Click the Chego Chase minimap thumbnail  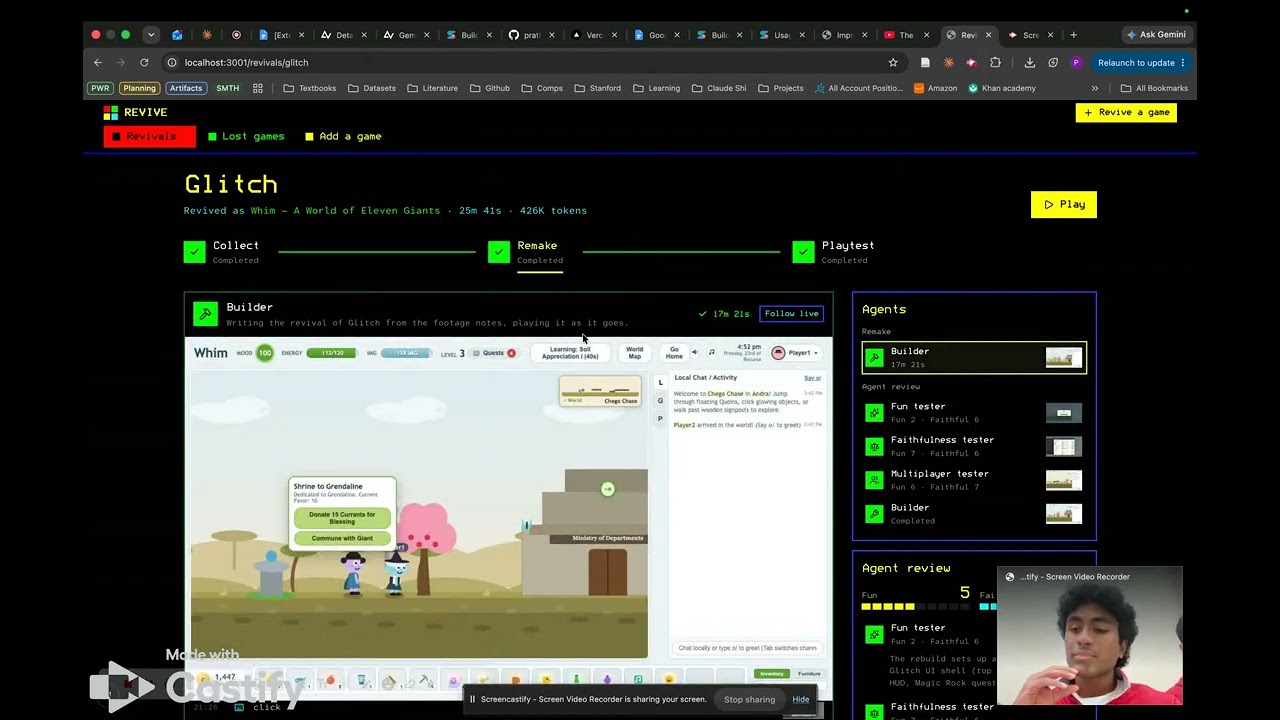(600, 391)
